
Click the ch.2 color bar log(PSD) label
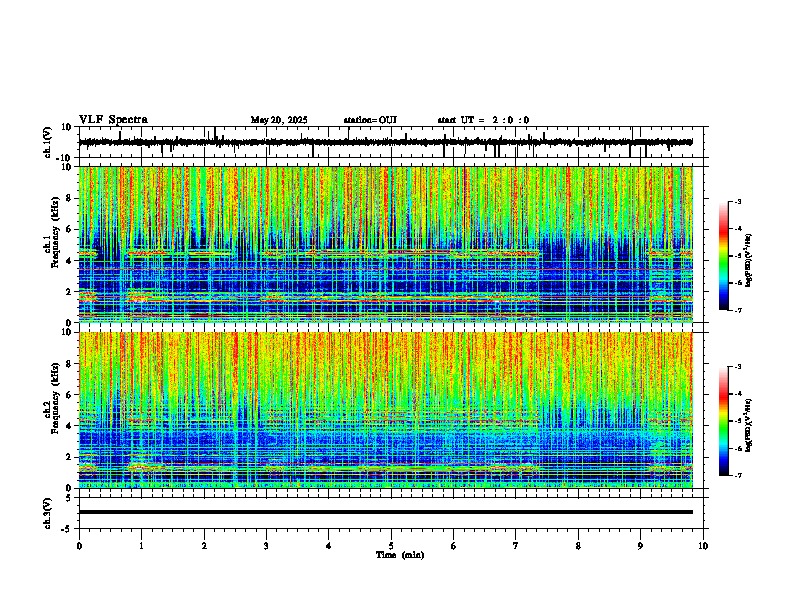[x=749, y=425]
